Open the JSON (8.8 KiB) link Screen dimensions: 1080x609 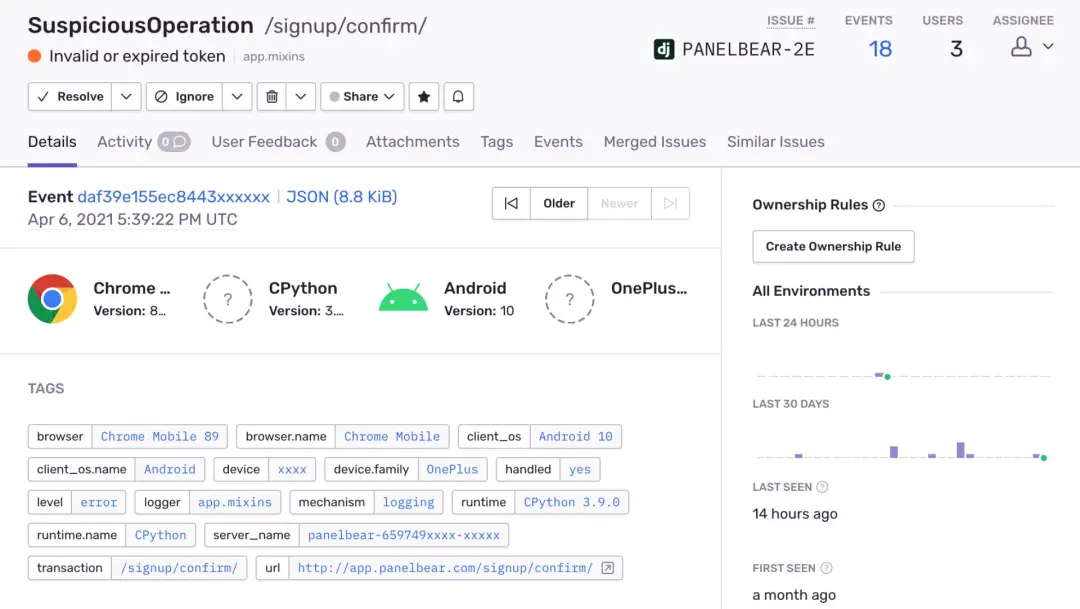(342, 197)
